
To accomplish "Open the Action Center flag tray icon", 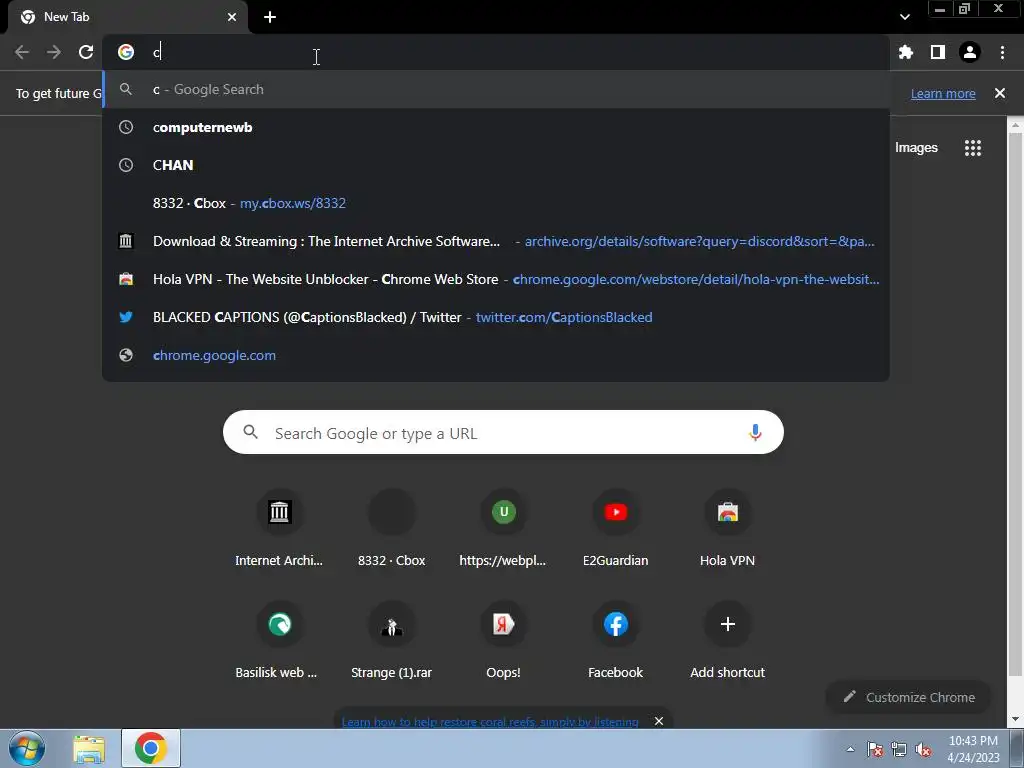I will [874, 749].
